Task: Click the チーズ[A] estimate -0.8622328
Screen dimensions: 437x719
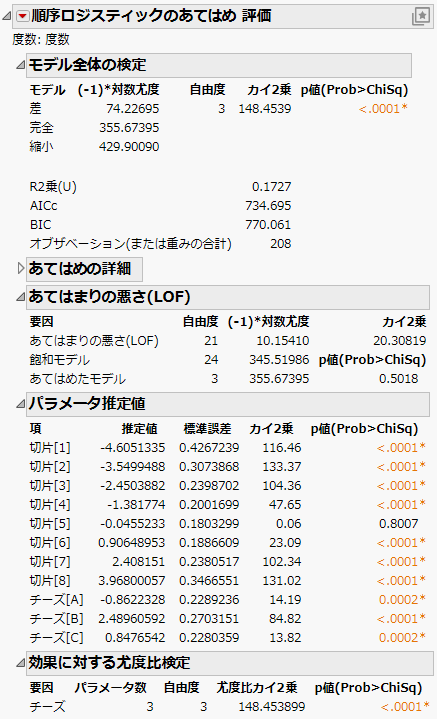Action: (x=133, y=600)
